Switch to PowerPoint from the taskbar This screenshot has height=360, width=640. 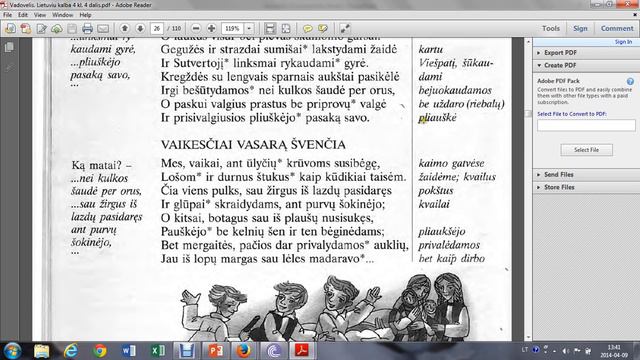pyautogui.click(x=215, y=351)
